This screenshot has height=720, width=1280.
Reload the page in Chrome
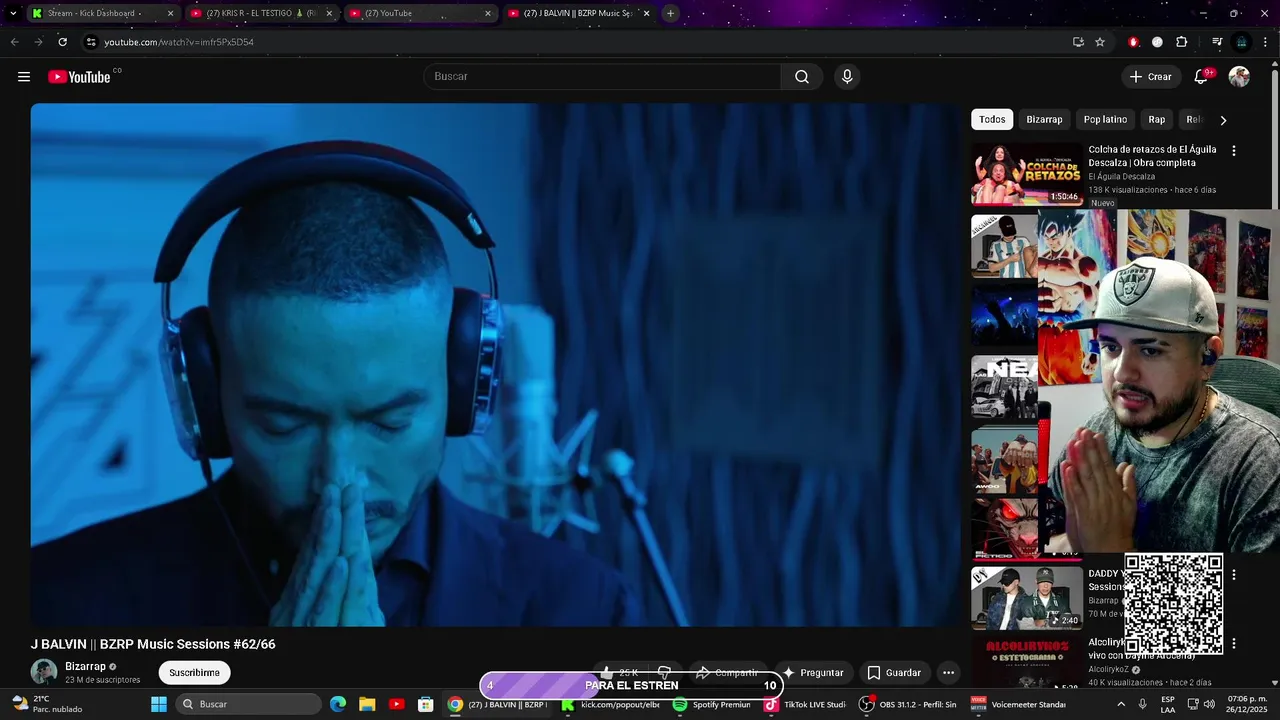coord(62,42)
